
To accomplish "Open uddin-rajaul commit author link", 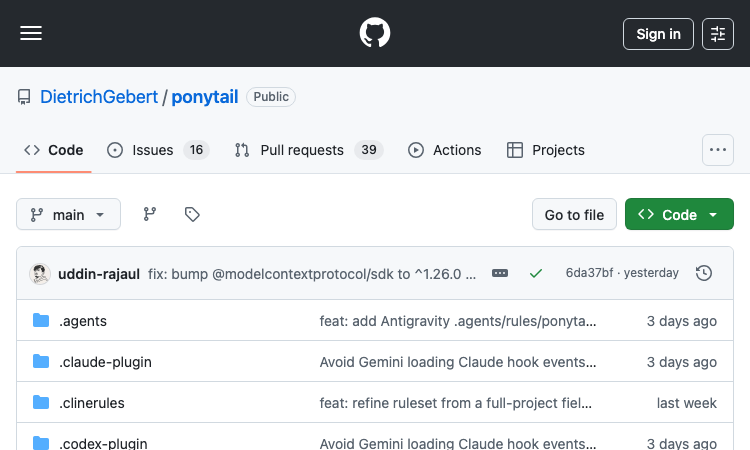I will click(99, 274).
